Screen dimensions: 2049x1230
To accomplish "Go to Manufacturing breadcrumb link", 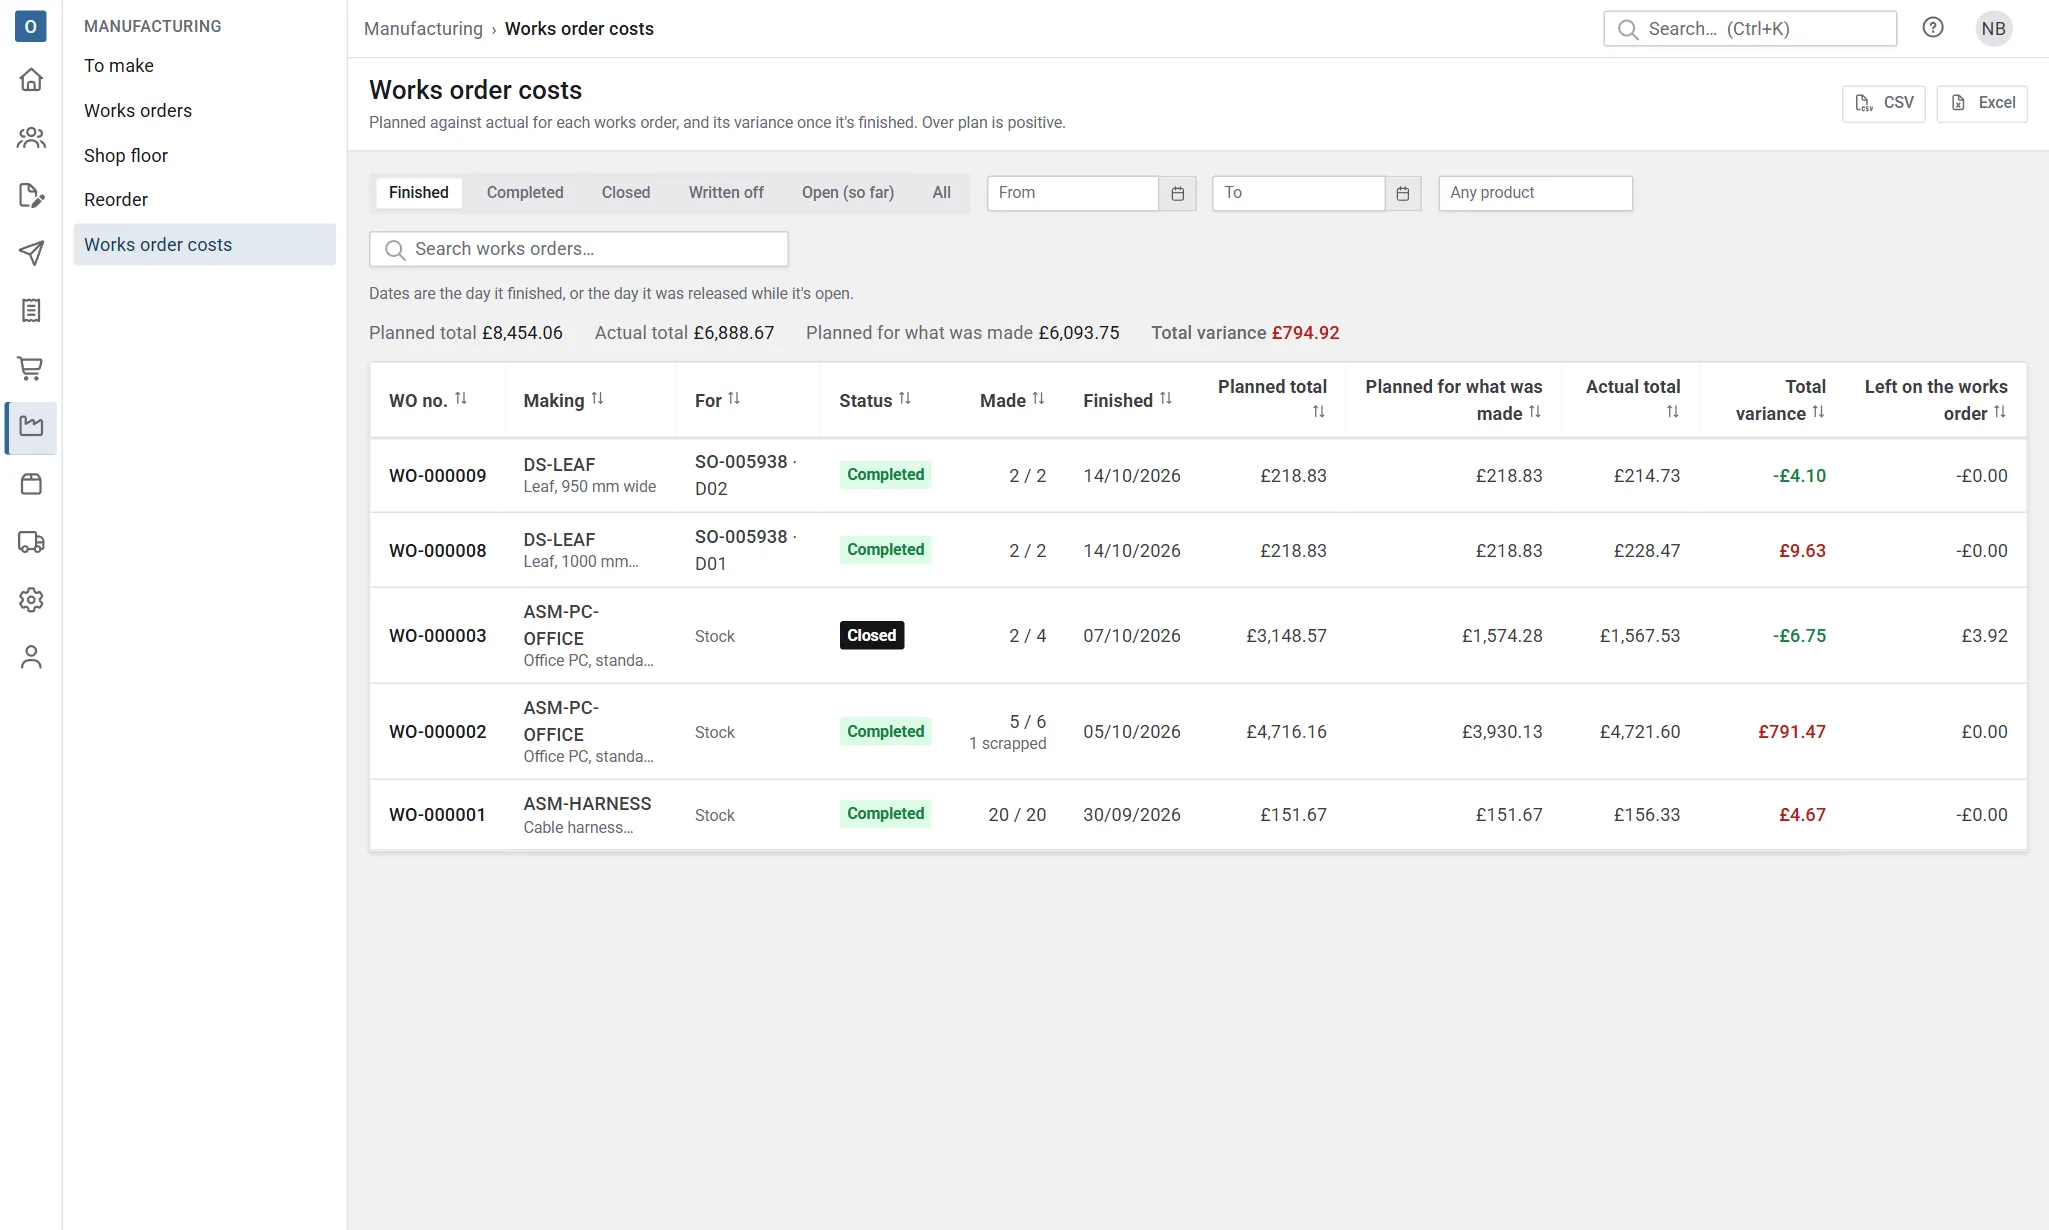I will pos(423,29).
